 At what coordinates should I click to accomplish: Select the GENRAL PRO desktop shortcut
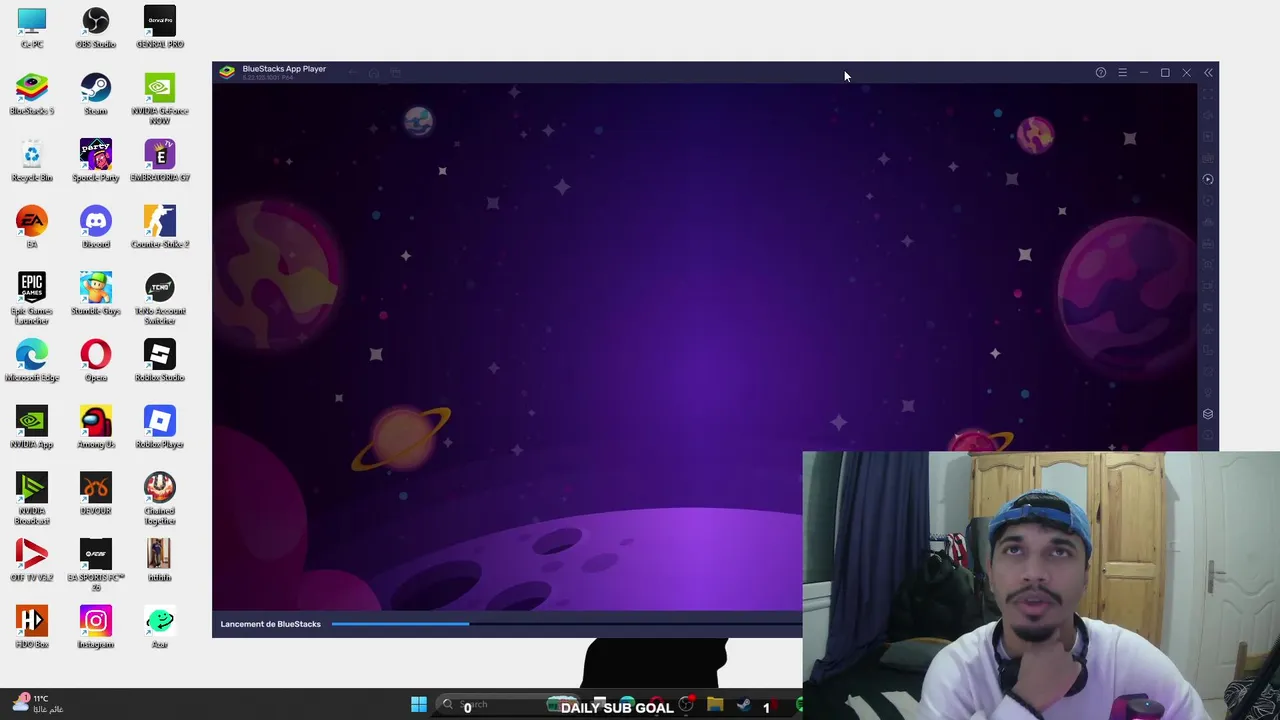[x=160, y=28]
